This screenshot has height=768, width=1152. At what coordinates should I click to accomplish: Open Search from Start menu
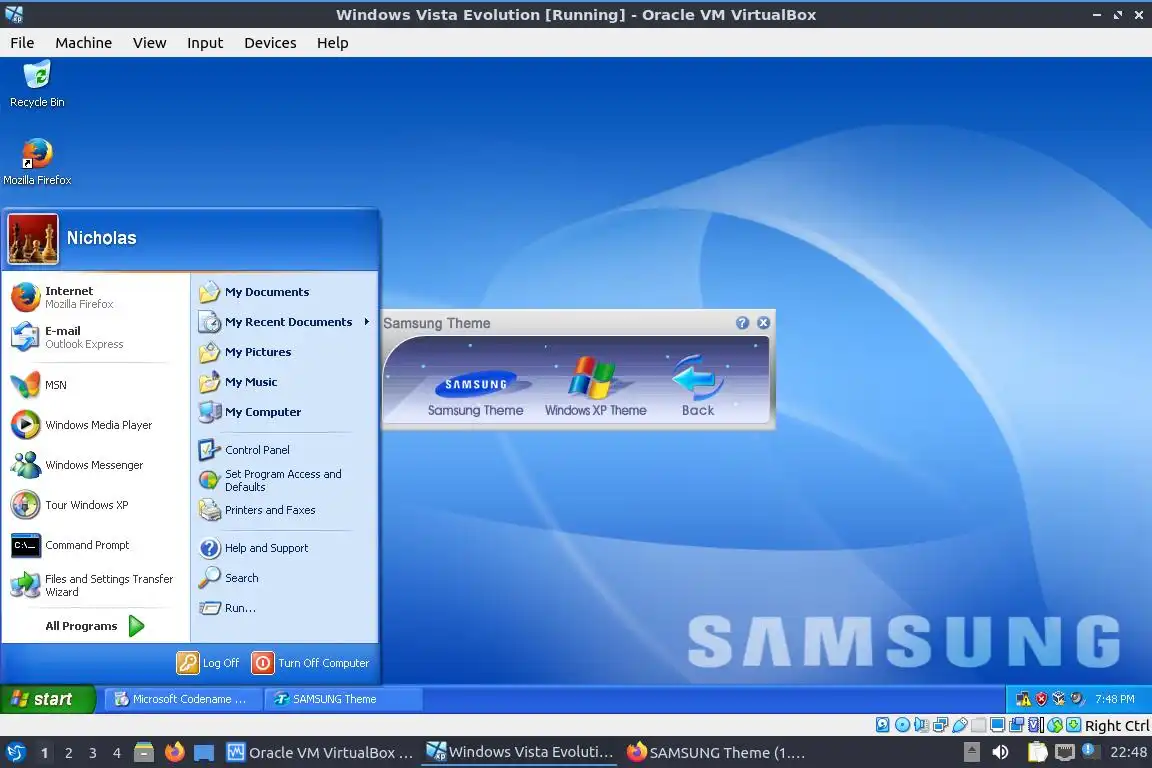click(x=285, y=578)
